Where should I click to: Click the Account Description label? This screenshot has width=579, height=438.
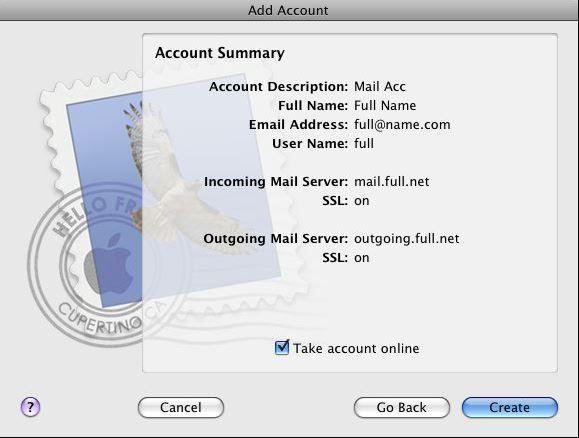tap(278, 86)
